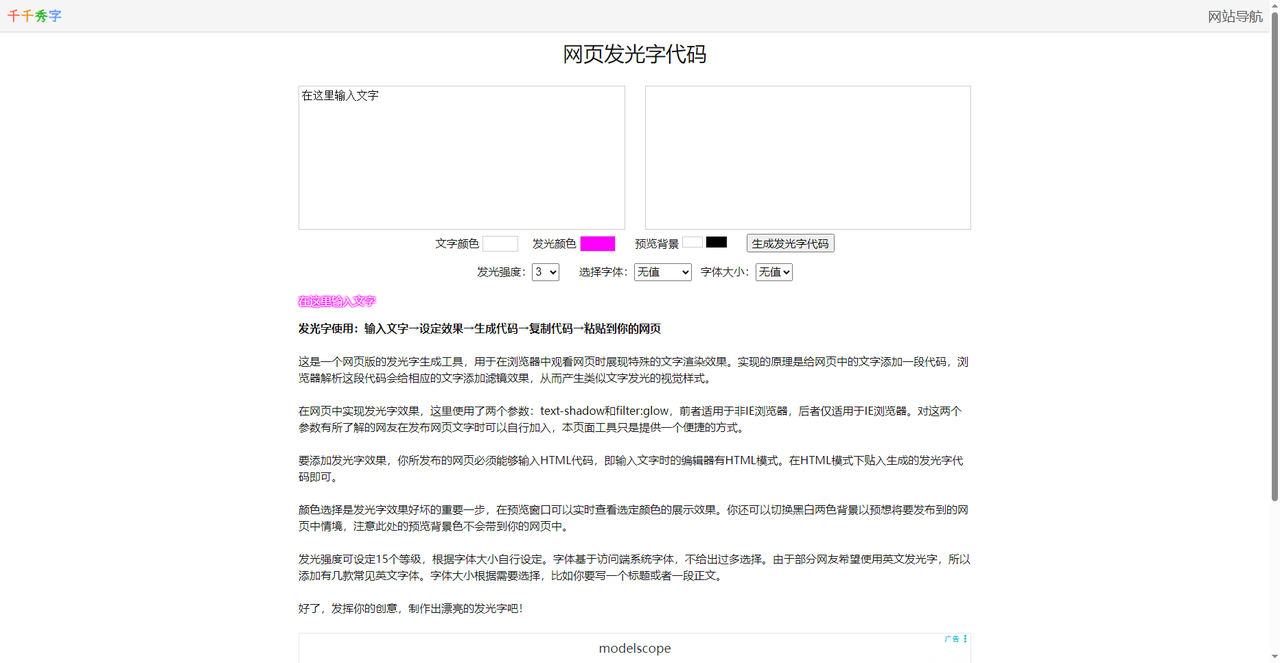1280x663 pixels.
Task: Click the 生成发光字代码 button
Action: (790, 244)
